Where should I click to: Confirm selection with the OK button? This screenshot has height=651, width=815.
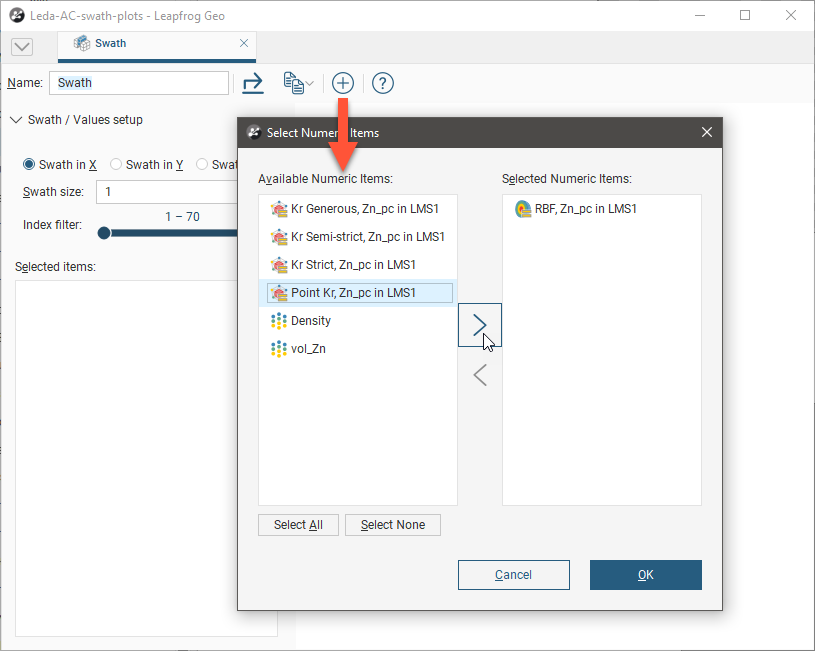point(646,575)
